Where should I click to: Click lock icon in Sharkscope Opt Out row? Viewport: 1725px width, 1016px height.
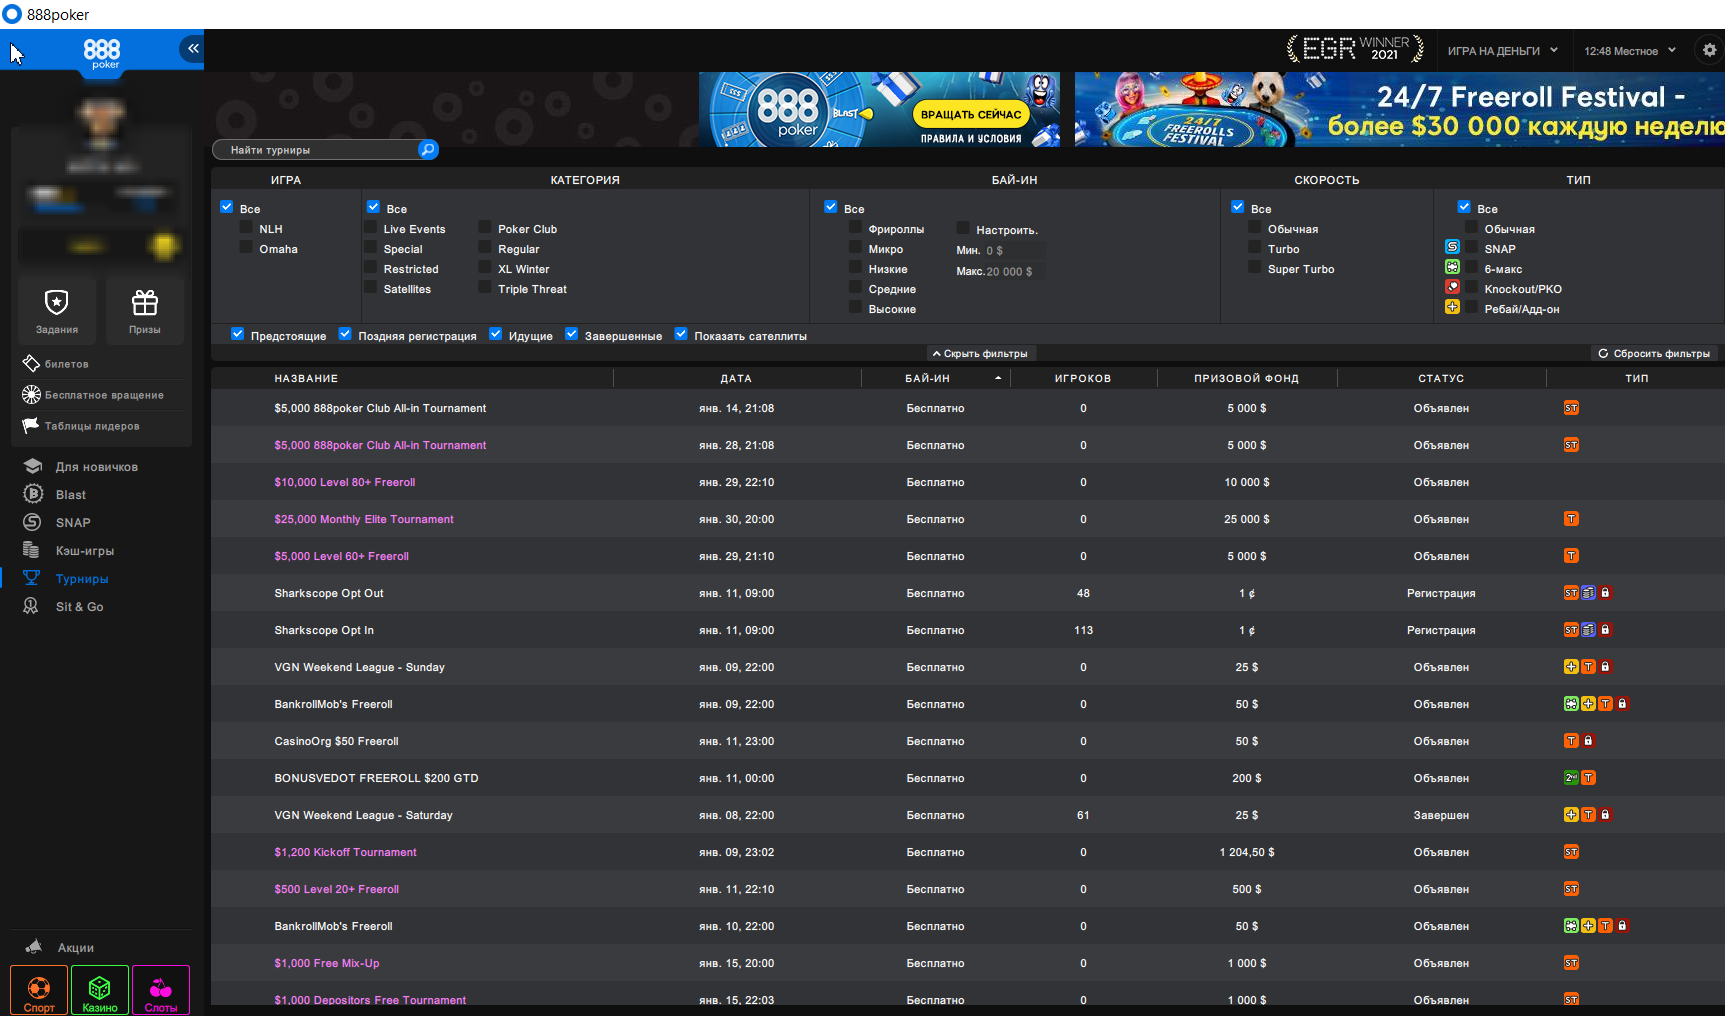(x=1605, y=593)
